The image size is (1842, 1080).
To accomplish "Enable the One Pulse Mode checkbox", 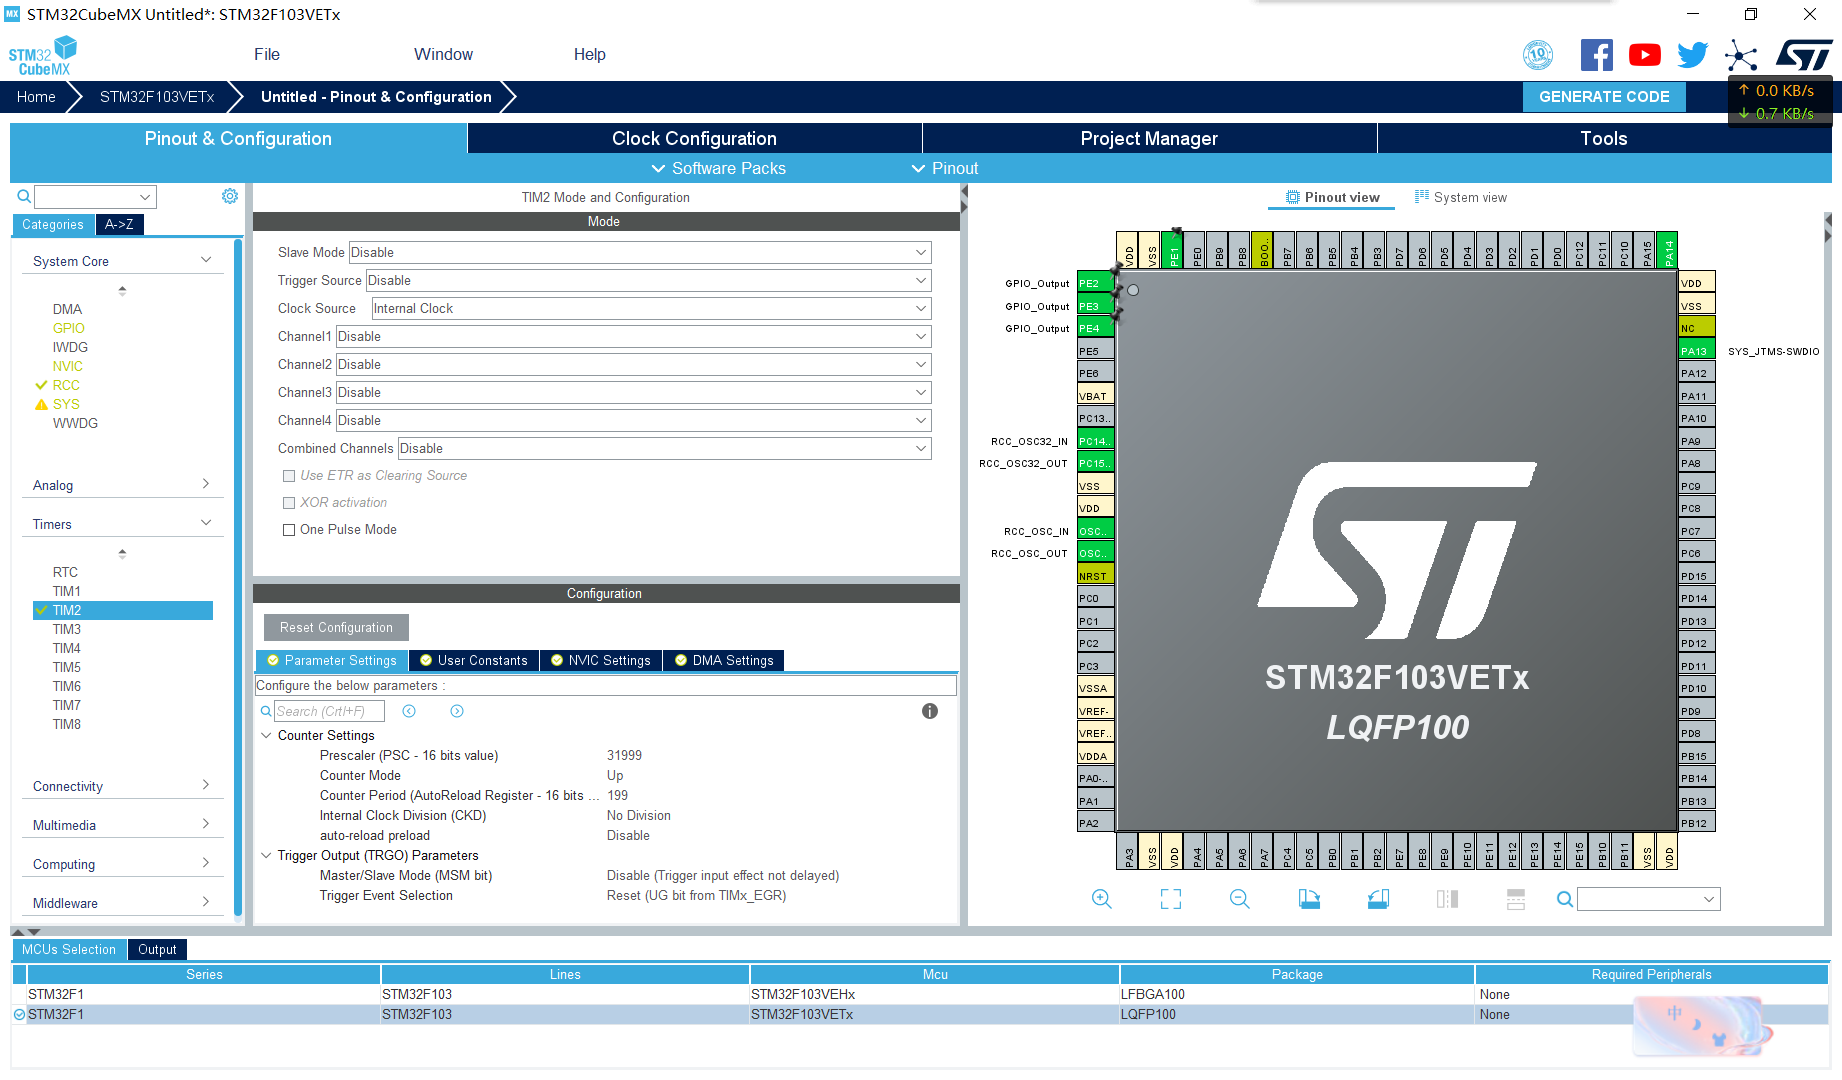I will [289, 529].
